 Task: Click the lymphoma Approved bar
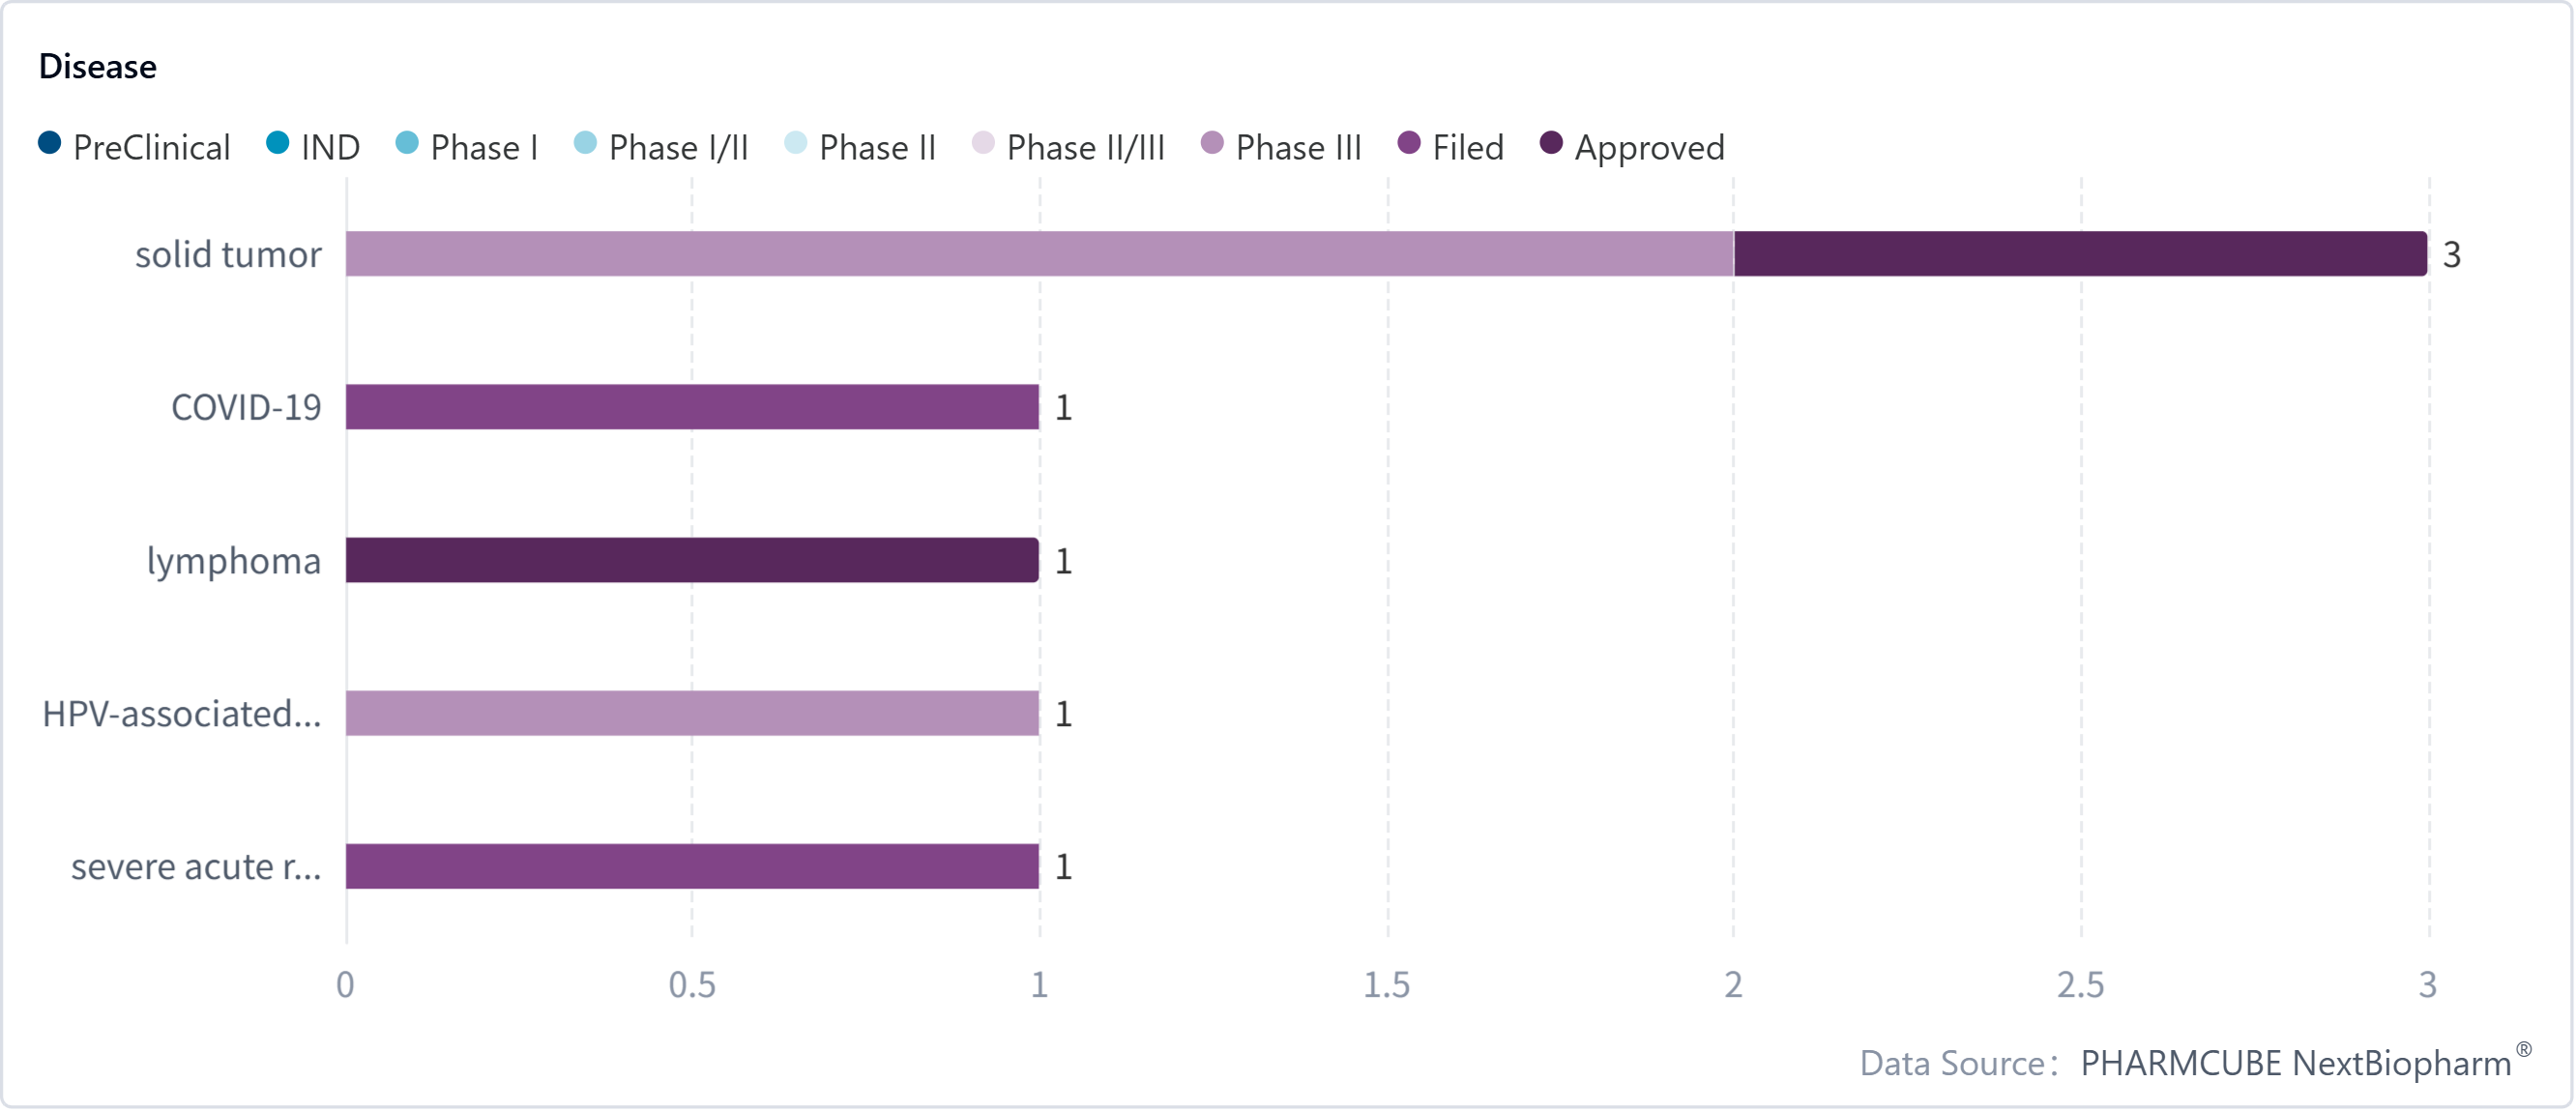click(x=692, y=560)
